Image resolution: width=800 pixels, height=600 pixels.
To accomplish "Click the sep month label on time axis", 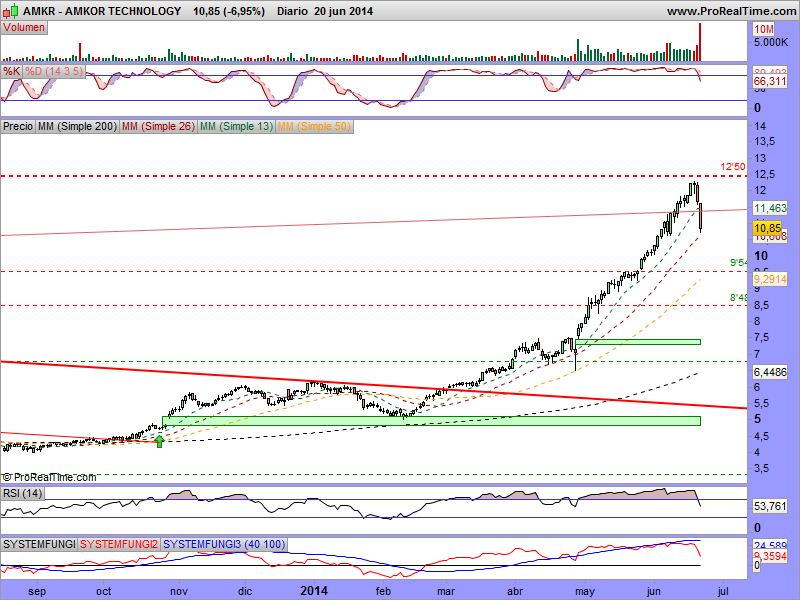I will (x=37, y=591).
